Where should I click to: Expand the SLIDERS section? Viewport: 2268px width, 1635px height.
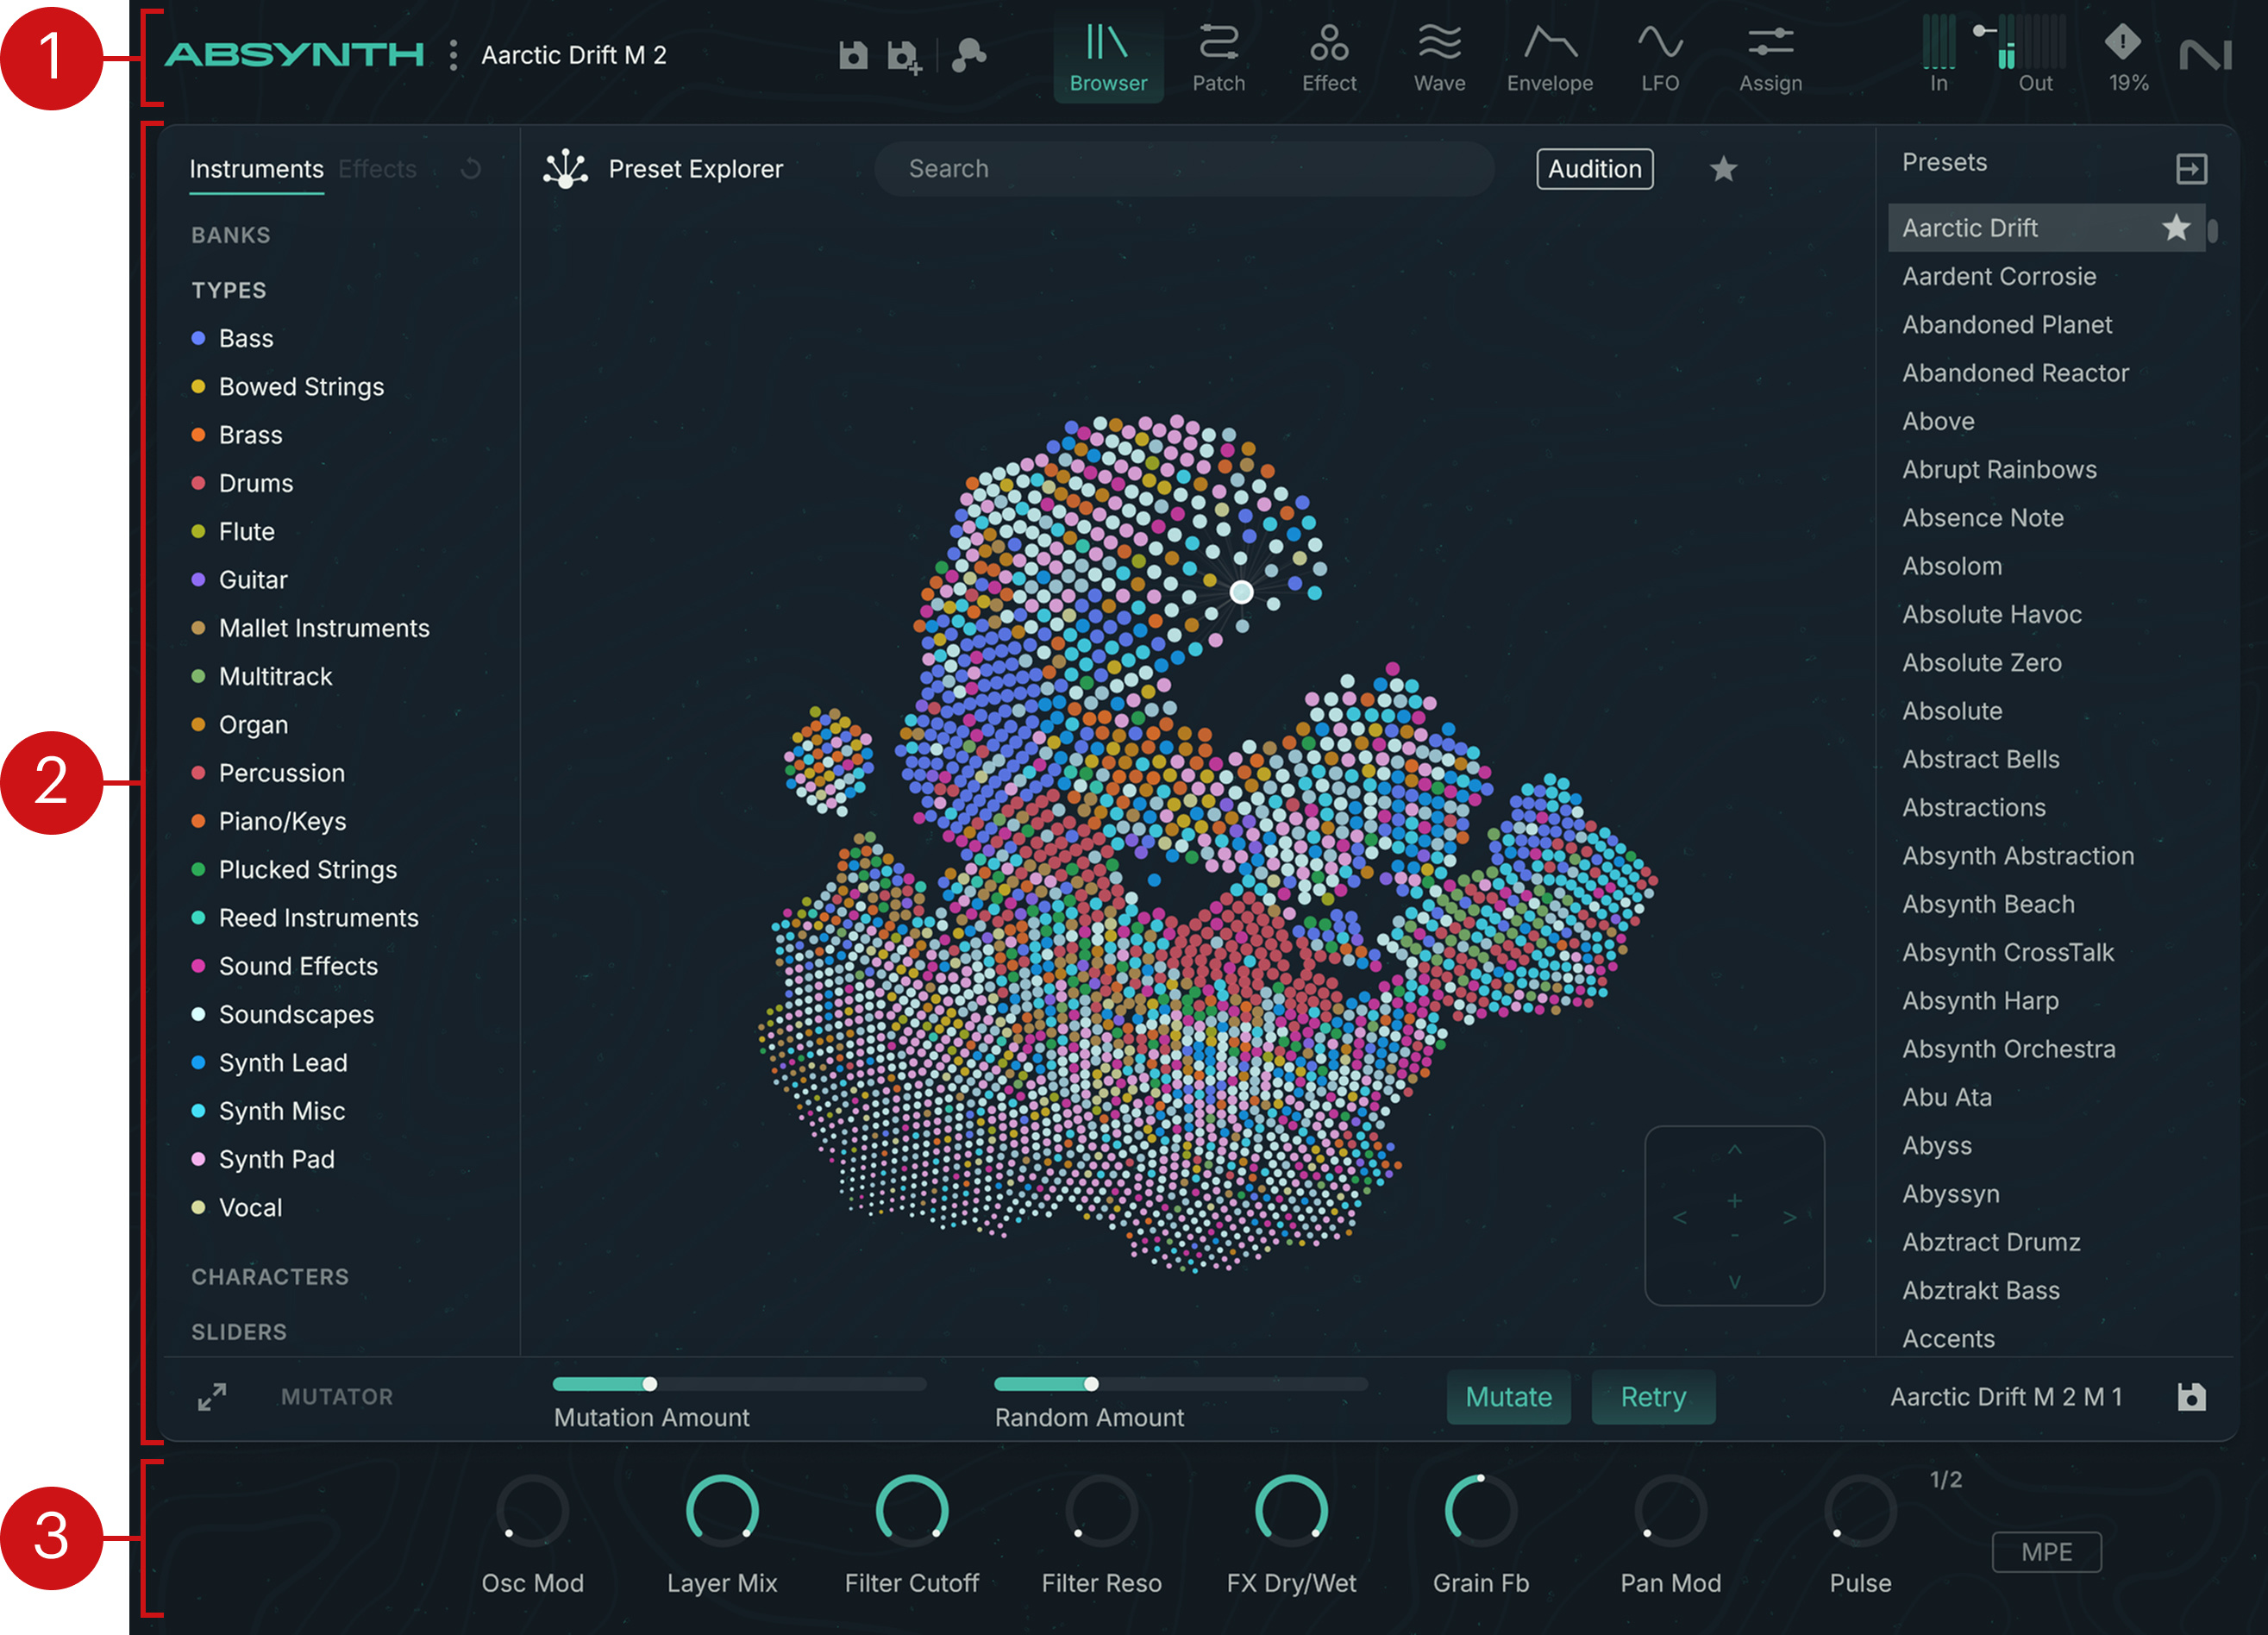[x=239, y=1331]
